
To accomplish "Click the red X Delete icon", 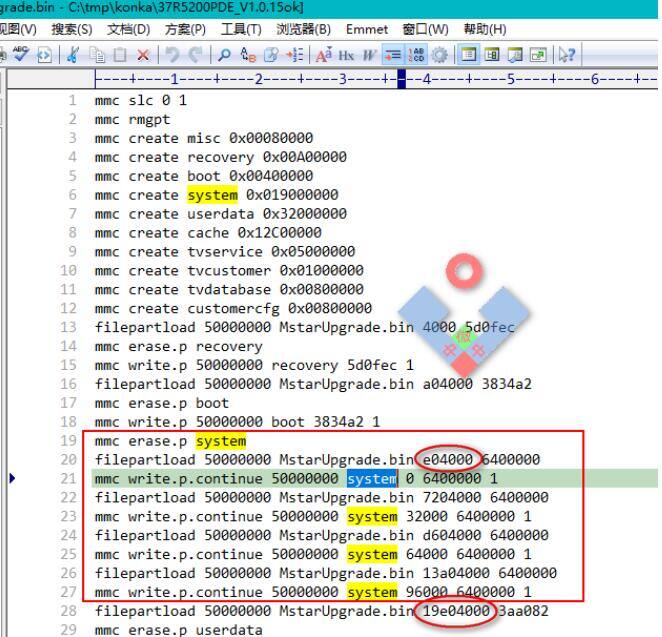I will pos(143,54).
